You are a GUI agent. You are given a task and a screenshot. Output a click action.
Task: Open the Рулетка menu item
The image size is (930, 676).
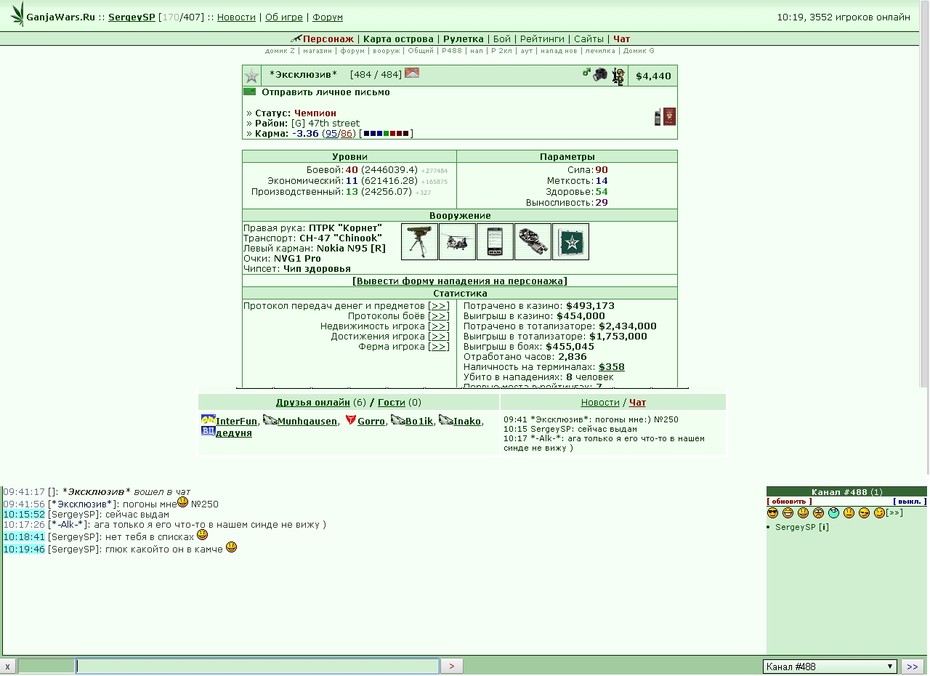463,39
